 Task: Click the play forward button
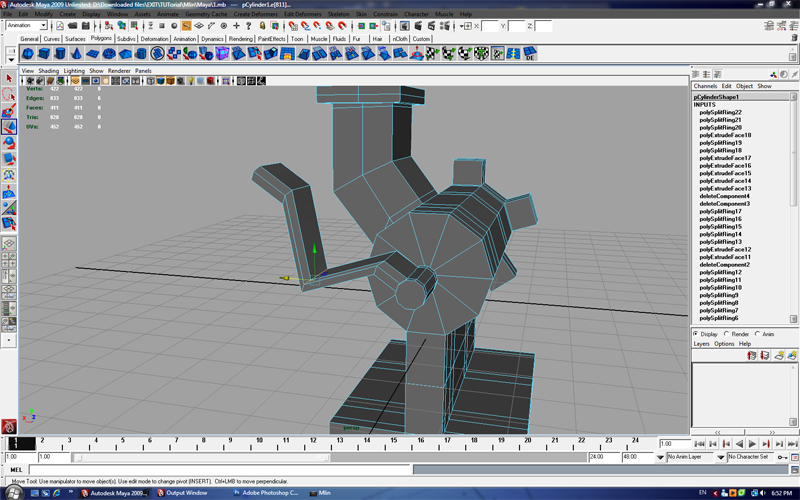tap(752, 443)
